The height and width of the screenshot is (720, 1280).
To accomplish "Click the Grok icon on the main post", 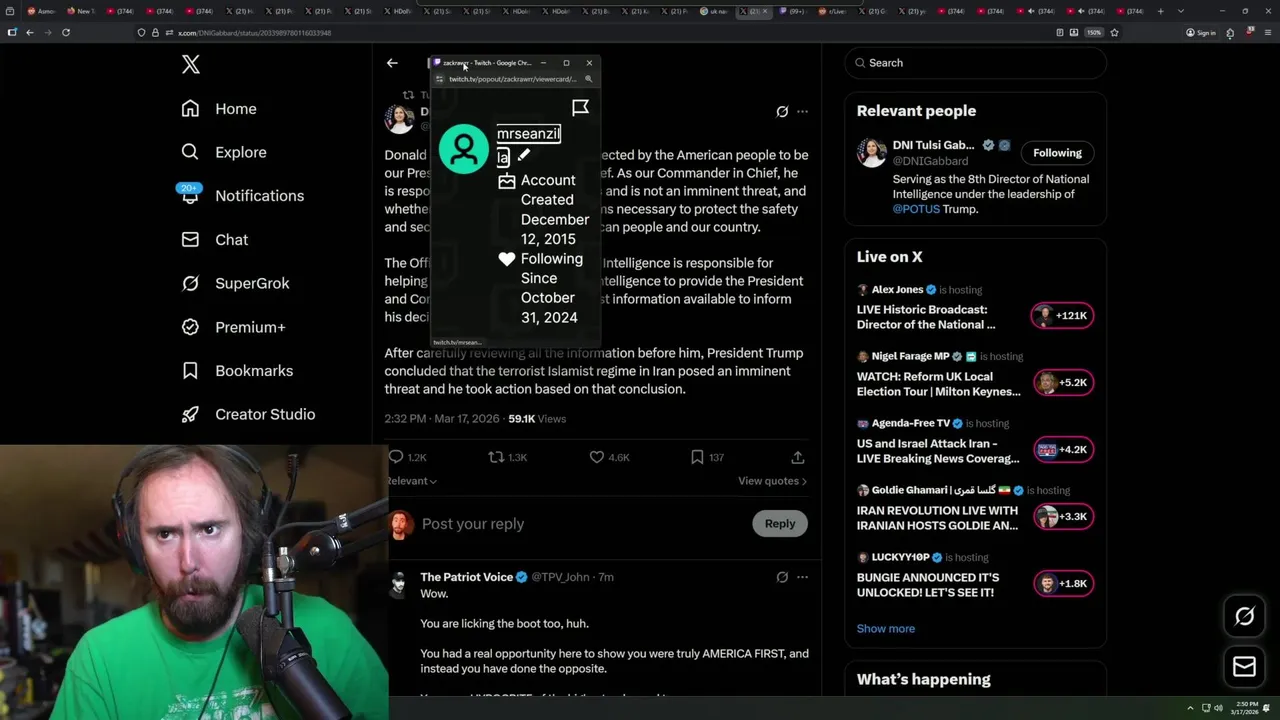I will pyautogui.click(x=782, y=112).
